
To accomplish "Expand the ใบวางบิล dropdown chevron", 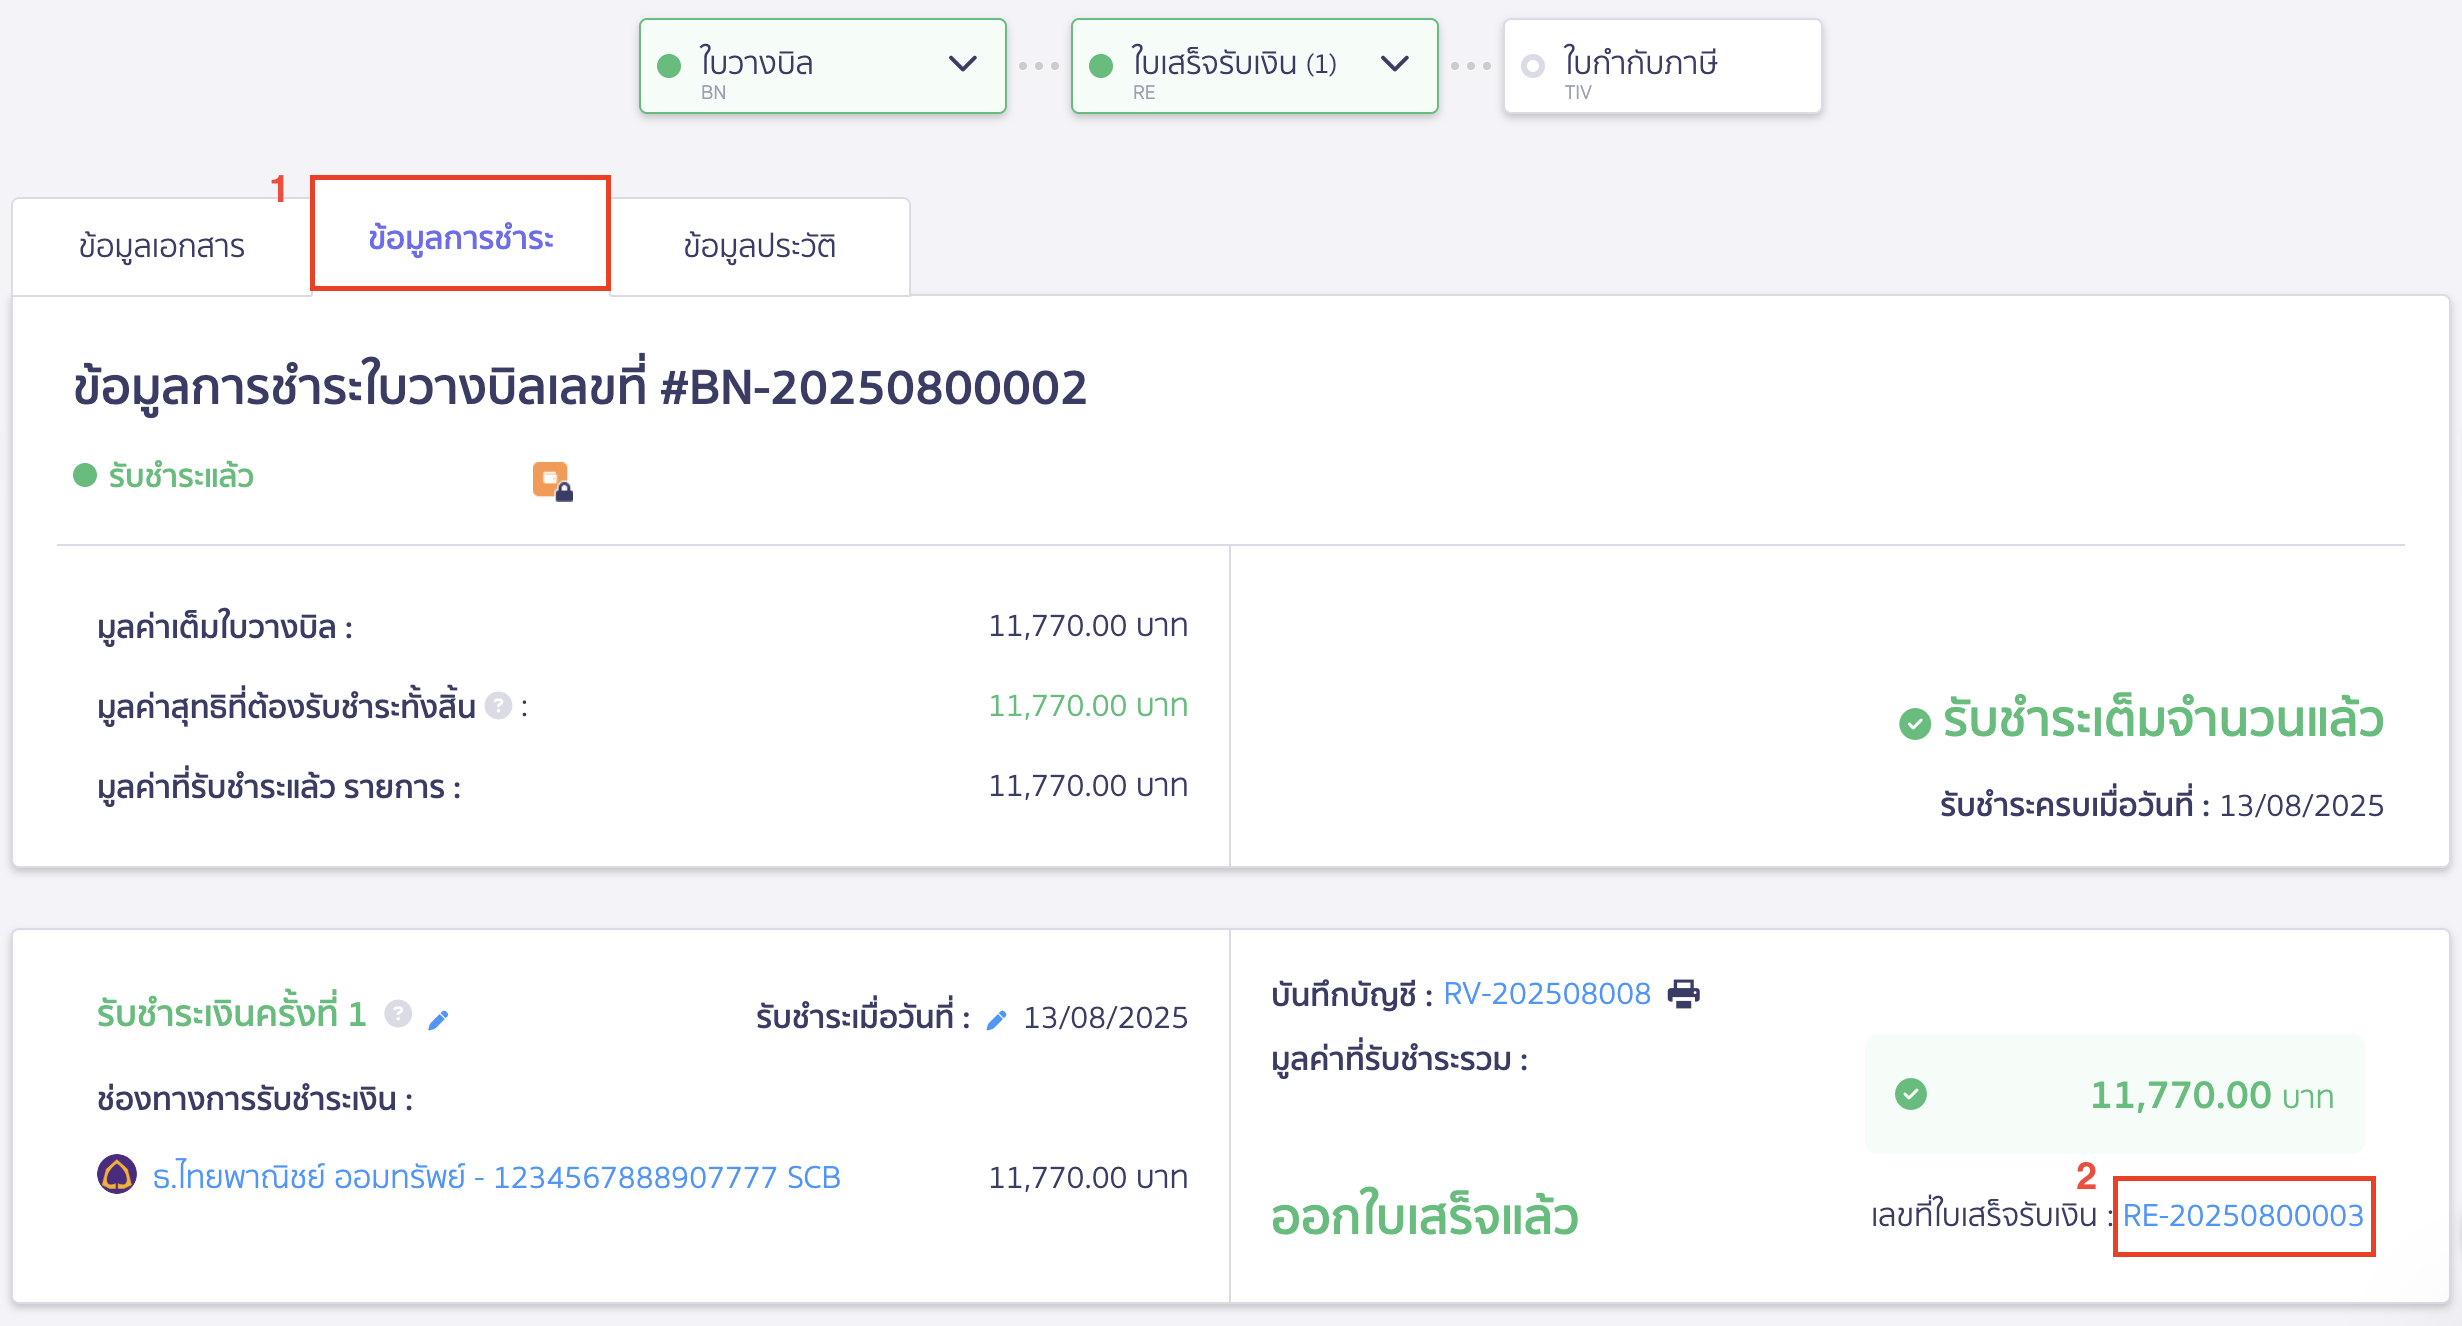I will (x=962, y=64).
